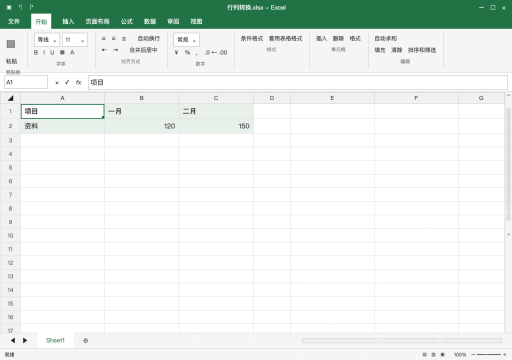512x360 pixels.
Task: Switch to the 开始 (Home) ribbon tab
Action: pos(41,22)
